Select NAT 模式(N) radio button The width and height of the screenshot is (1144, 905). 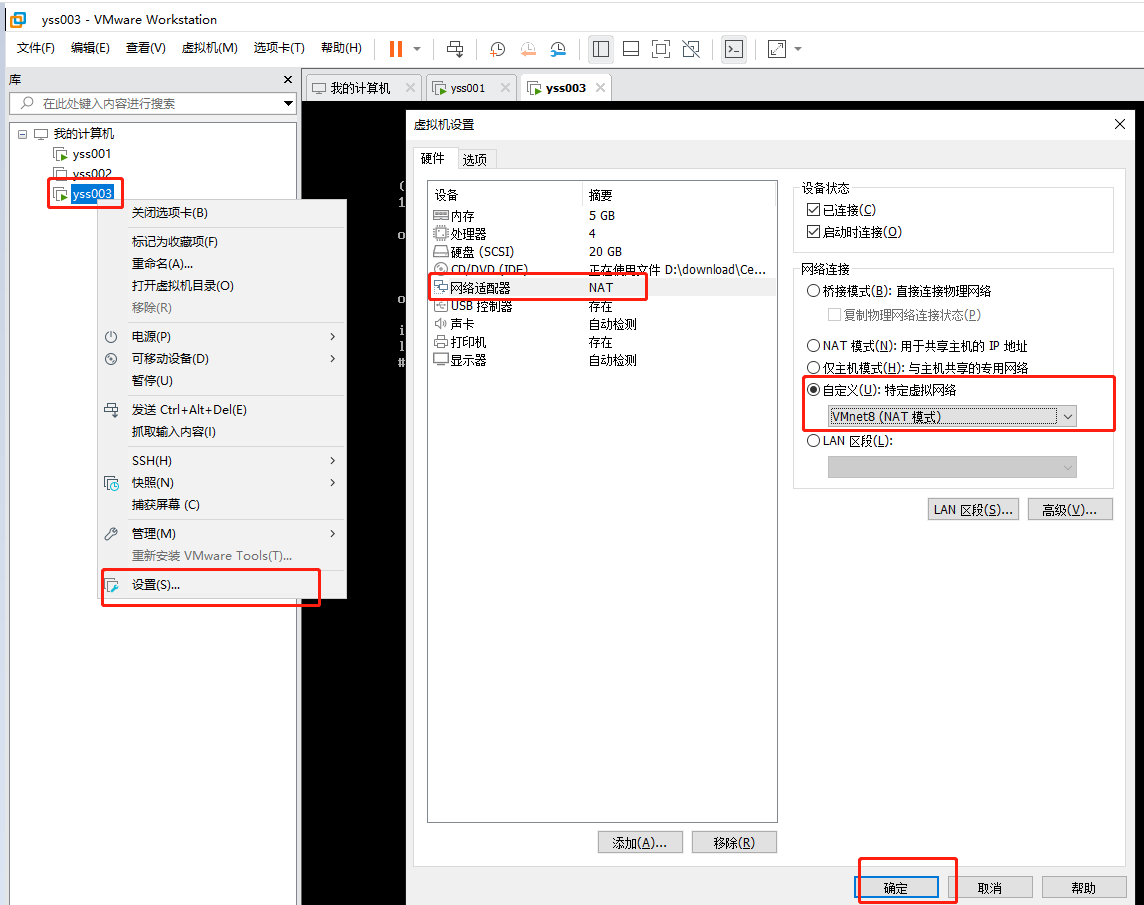[813, 346]
